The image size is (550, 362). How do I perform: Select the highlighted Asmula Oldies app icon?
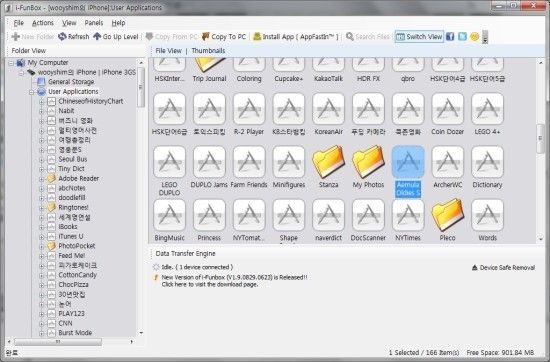click(408, 162)
